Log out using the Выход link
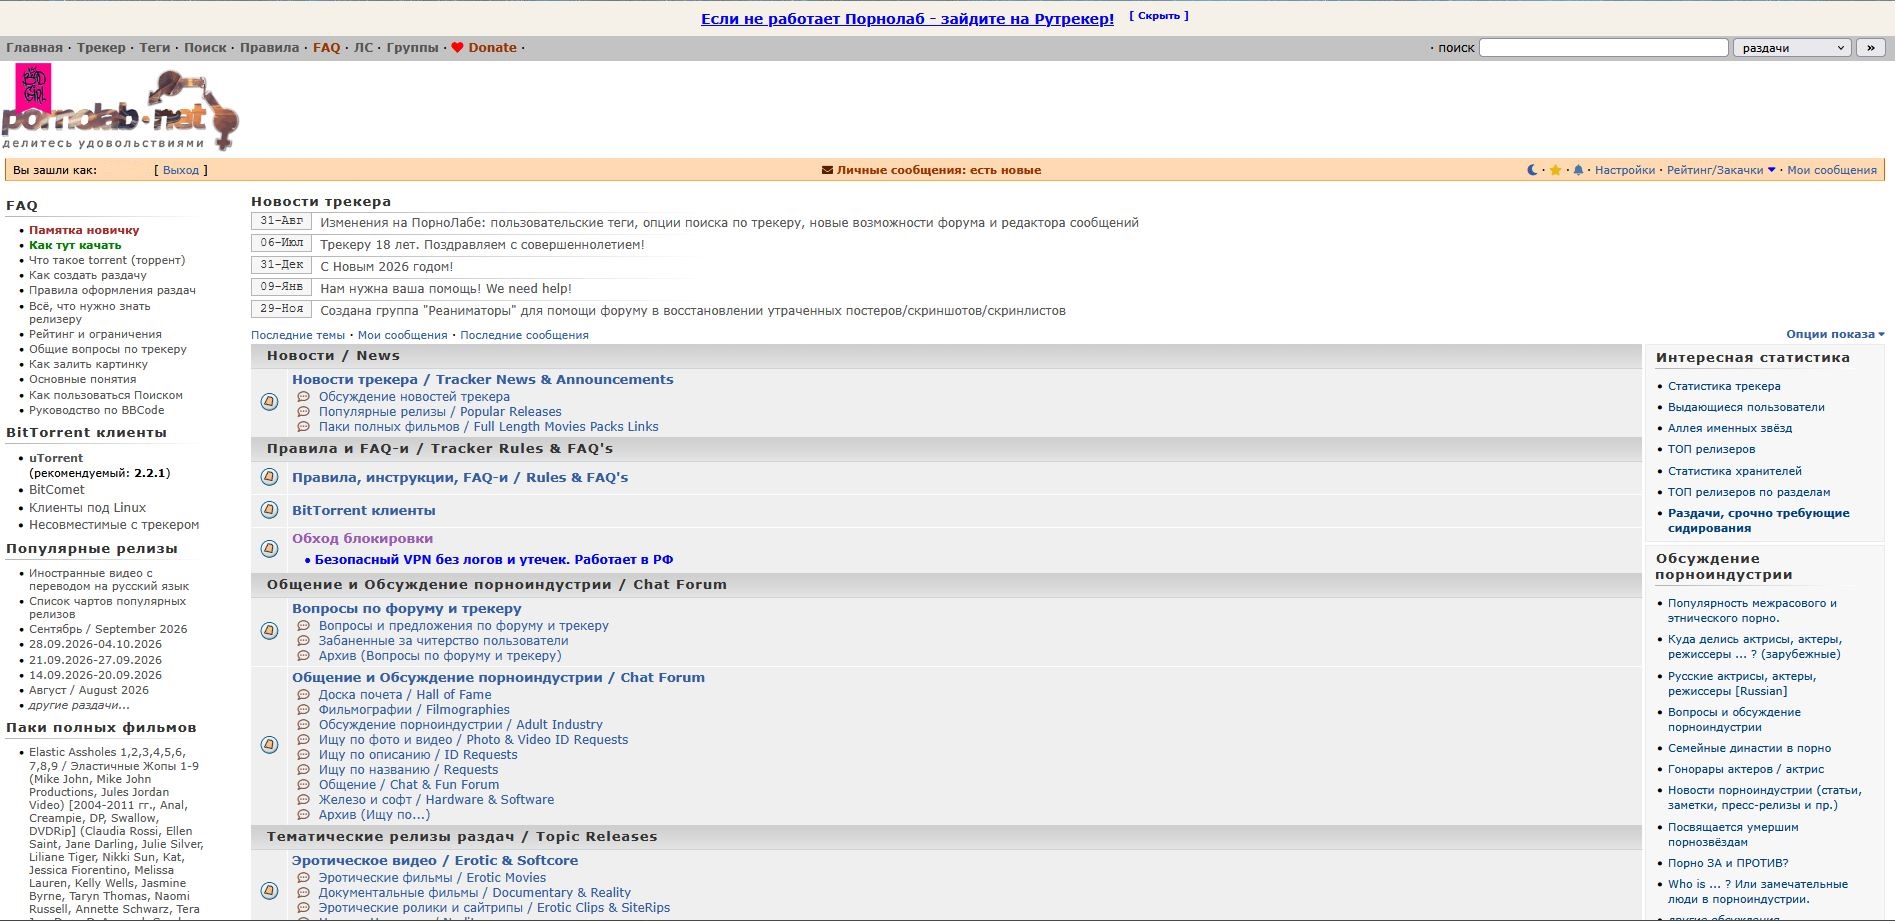The width and height of the screenshot is (1895, 921). [x=181, y=170]
